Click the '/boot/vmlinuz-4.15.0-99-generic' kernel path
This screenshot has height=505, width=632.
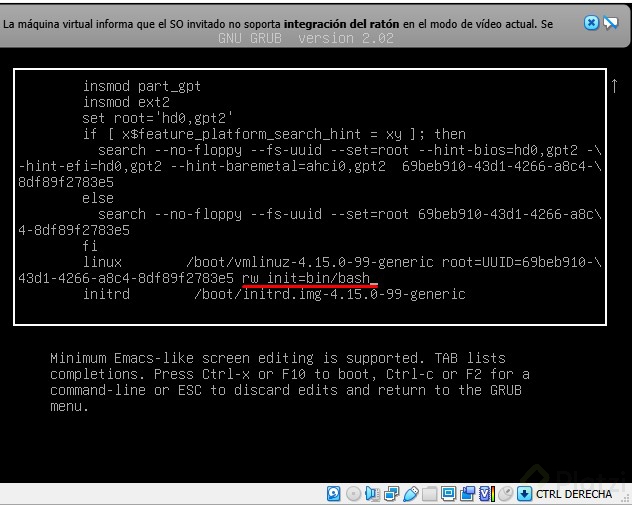(310, 262)
